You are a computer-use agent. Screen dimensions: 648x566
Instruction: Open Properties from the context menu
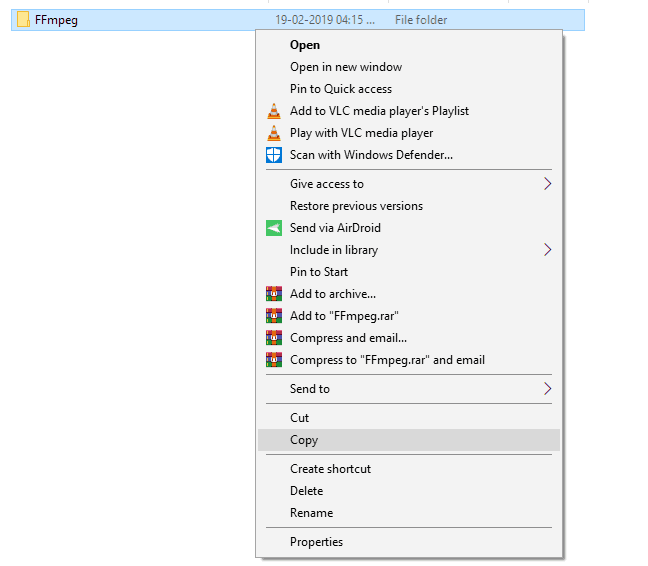pos(409,542)
